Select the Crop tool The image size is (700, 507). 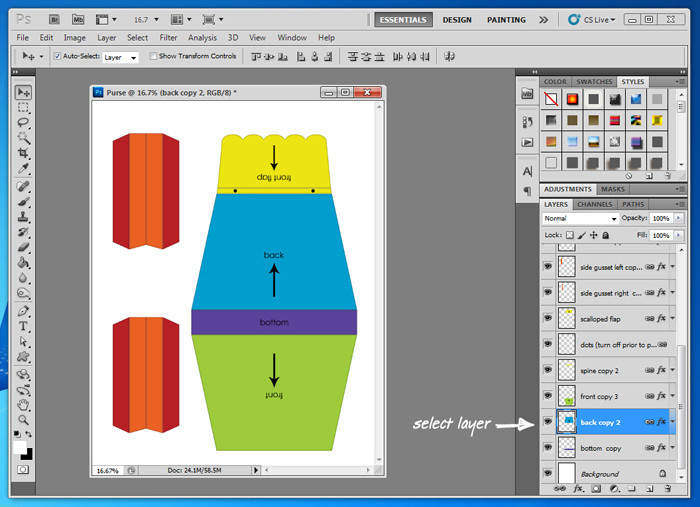(23, 153)
